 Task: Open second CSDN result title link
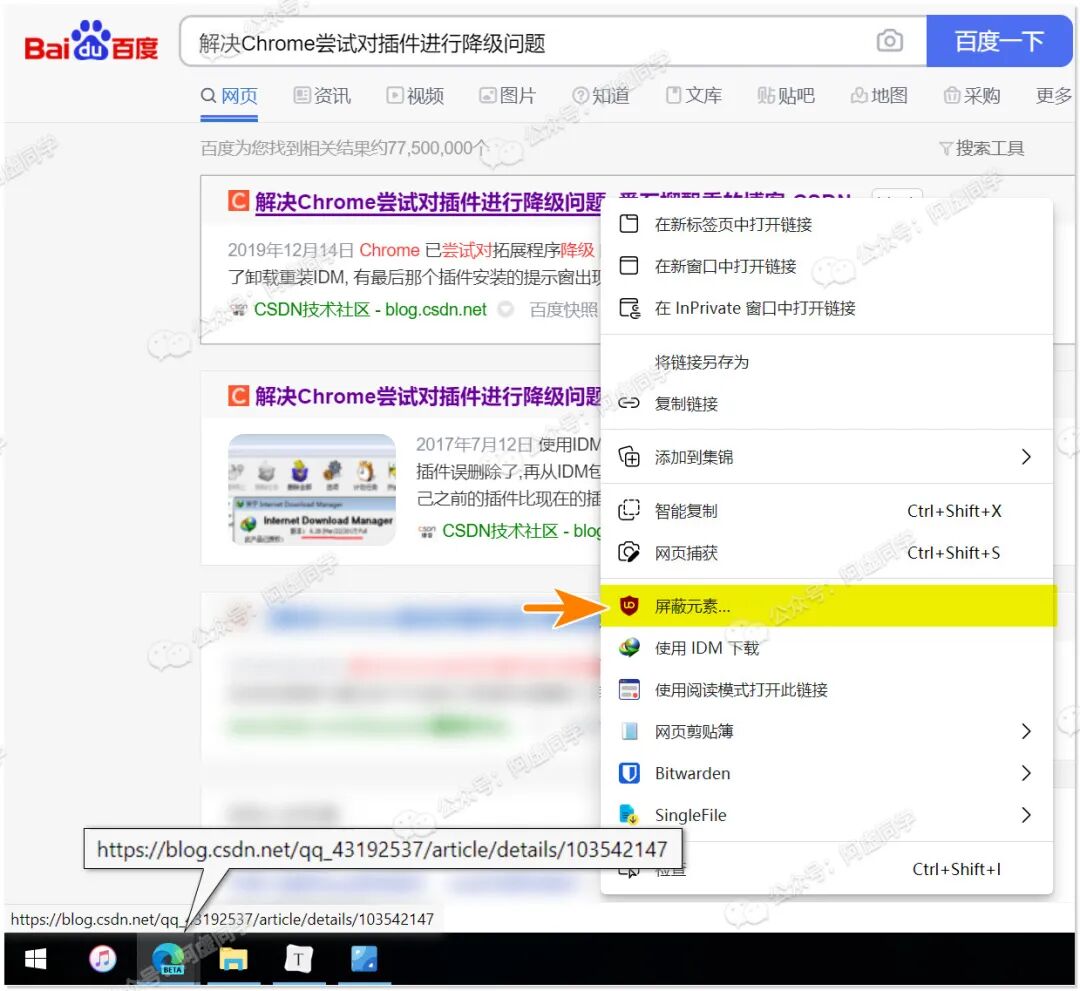428,397
